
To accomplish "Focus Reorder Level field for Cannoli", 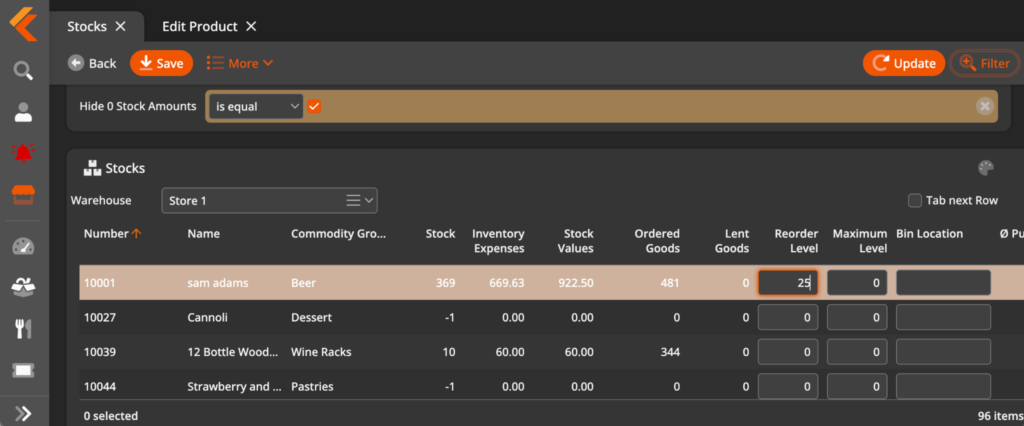I will (788, 318).
